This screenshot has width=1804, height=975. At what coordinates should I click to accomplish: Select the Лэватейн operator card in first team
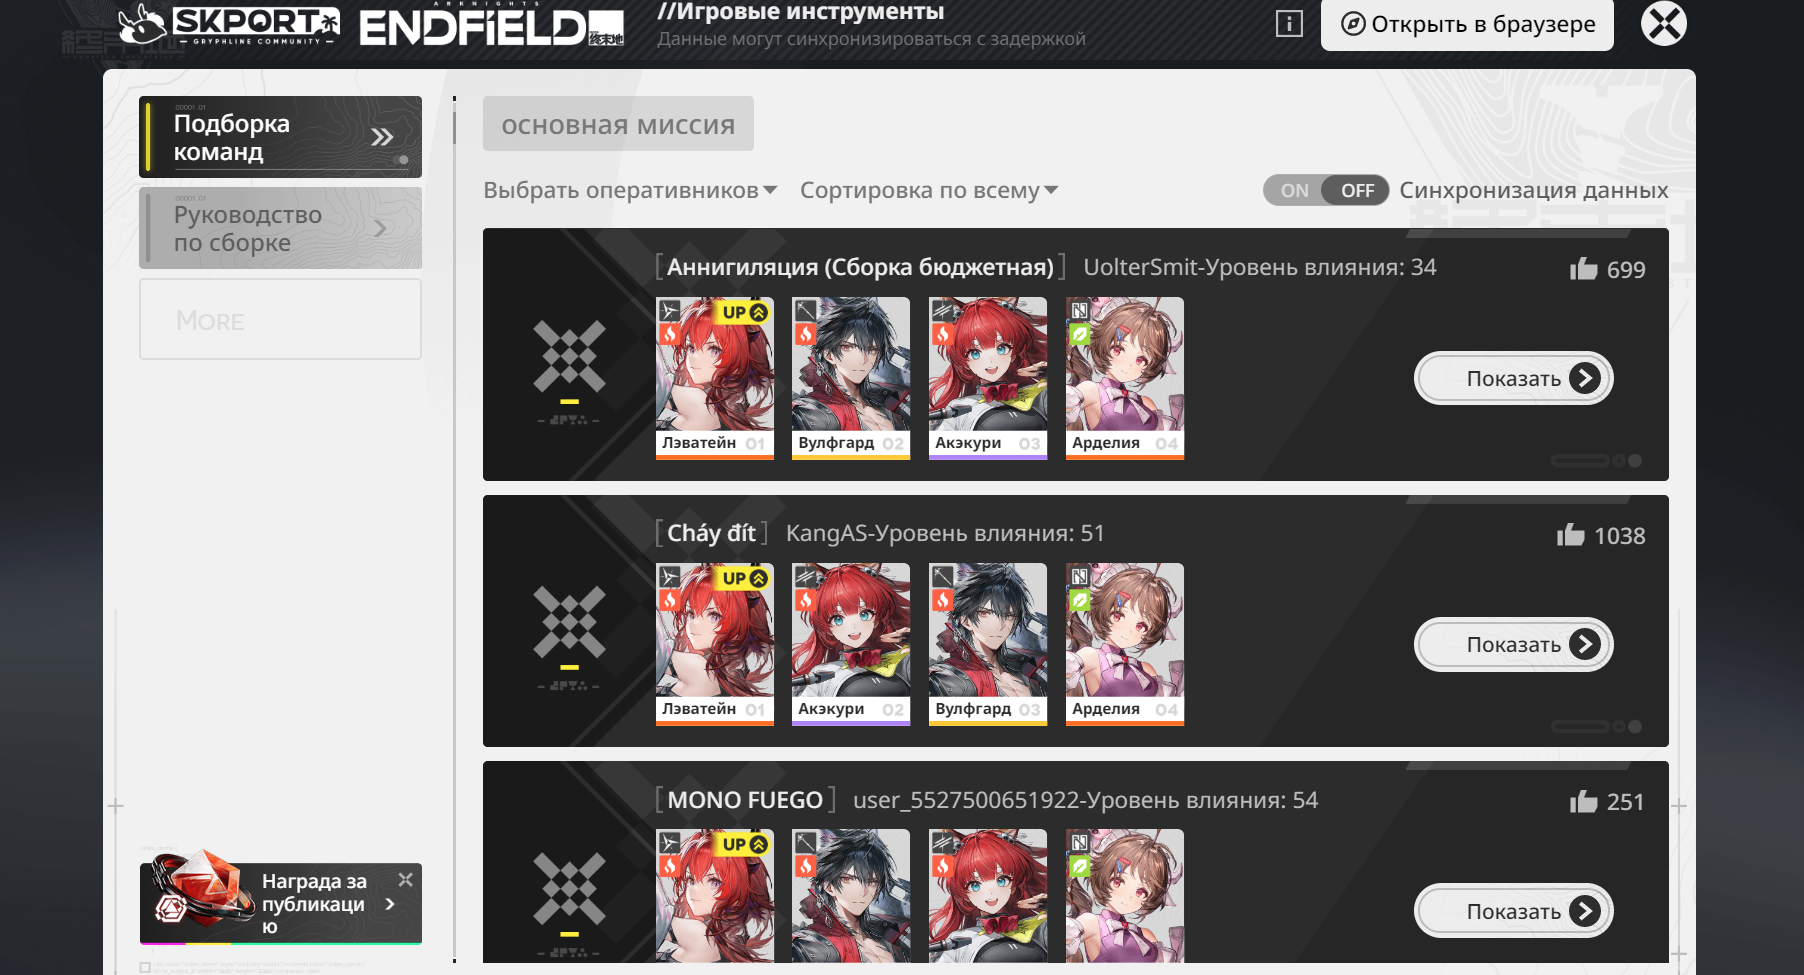click(x=715, y=378)
